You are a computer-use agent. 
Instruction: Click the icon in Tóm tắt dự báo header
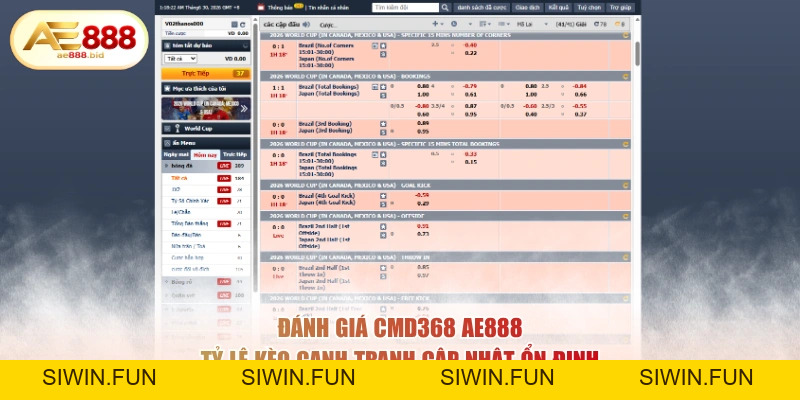pyautogui.click(x=167, y=45)
